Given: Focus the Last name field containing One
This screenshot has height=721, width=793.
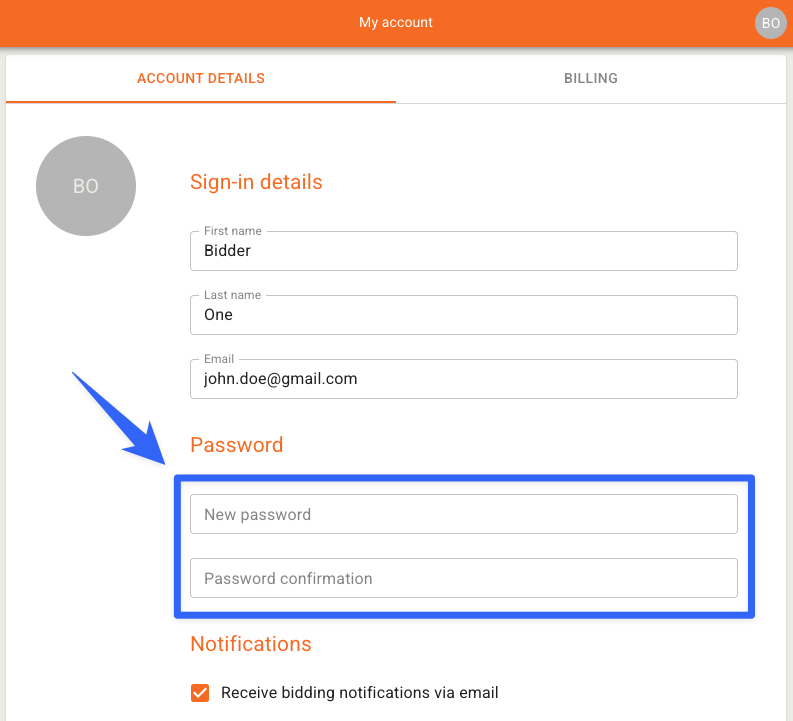Looking at the screenshot, I should (x=463, y=315).
